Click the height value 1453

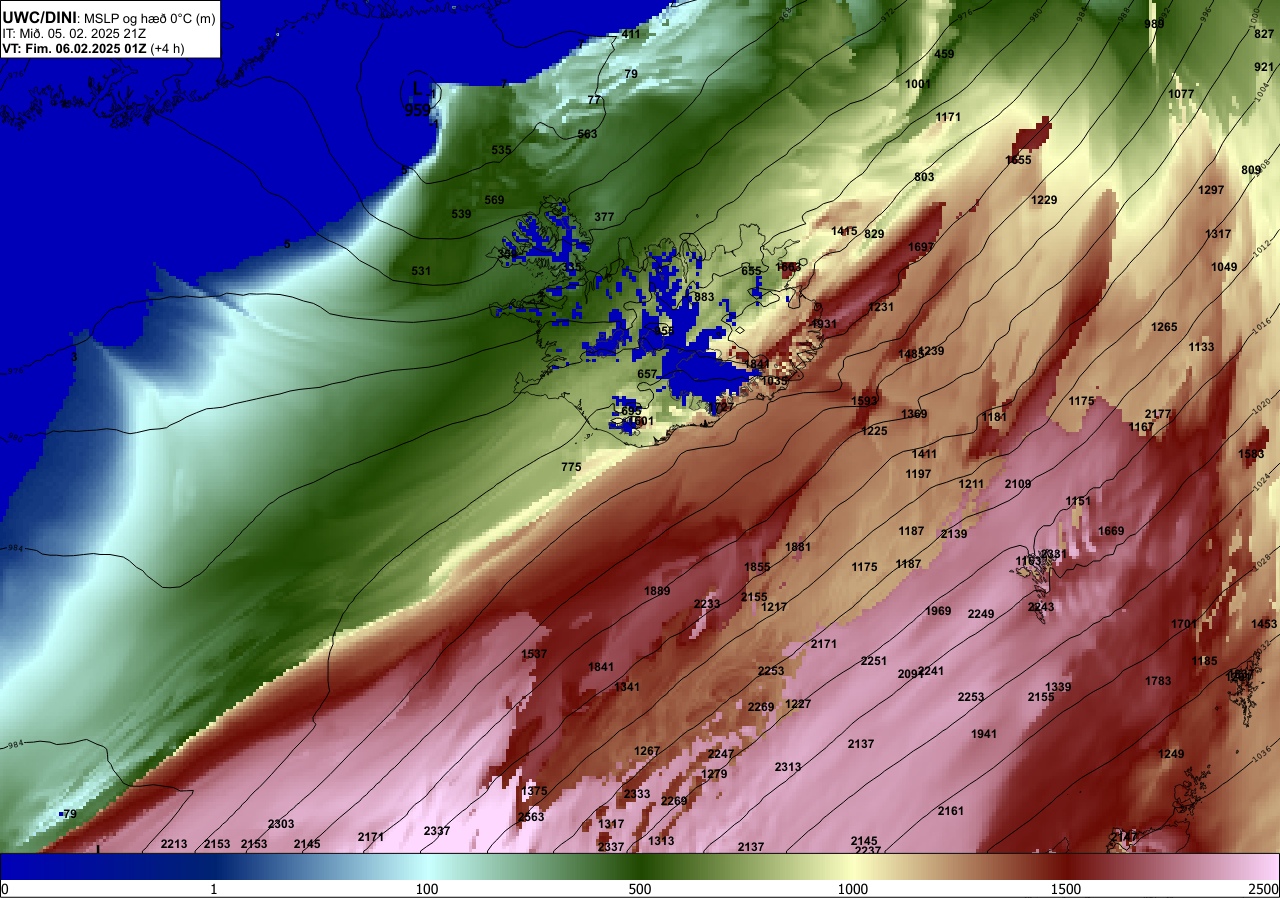(x=1264, y=624)
